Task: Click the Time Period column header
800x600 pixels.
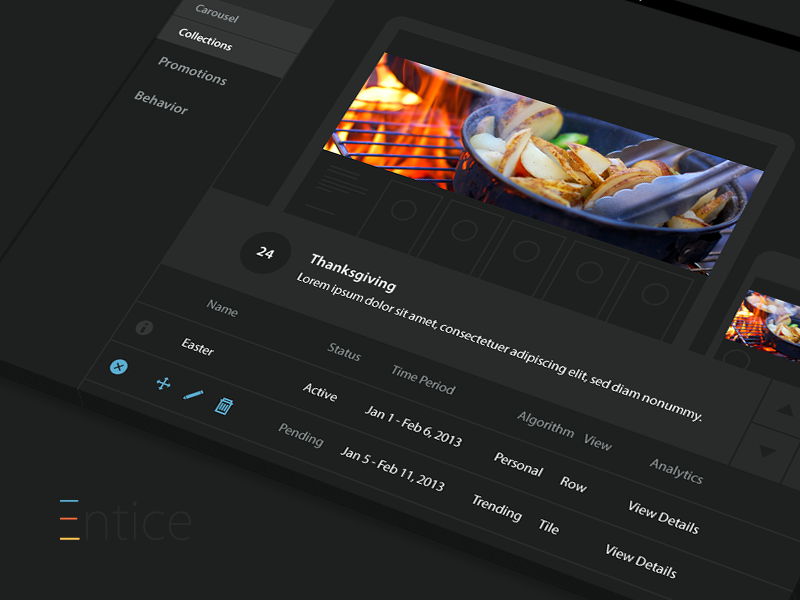Action: click(423, 380)
